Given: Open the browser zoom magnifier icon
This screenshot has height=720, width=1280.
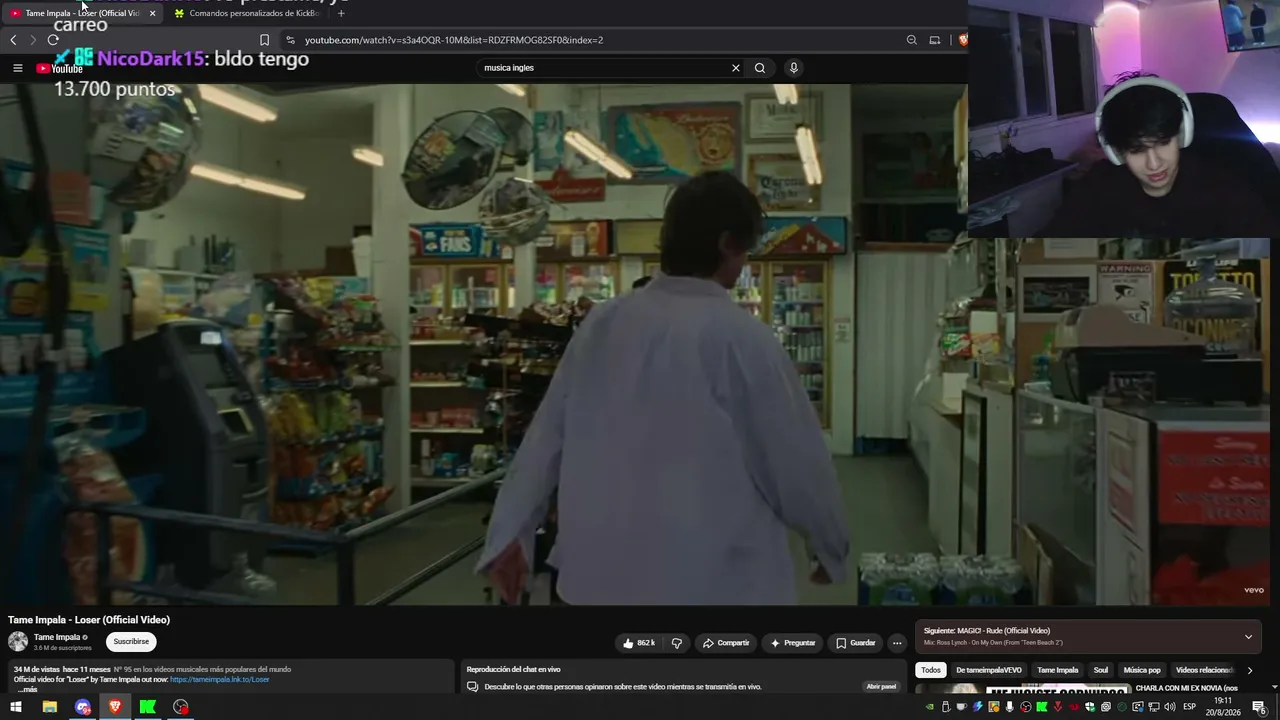Looking at the screenshot, I should (911, 40).
